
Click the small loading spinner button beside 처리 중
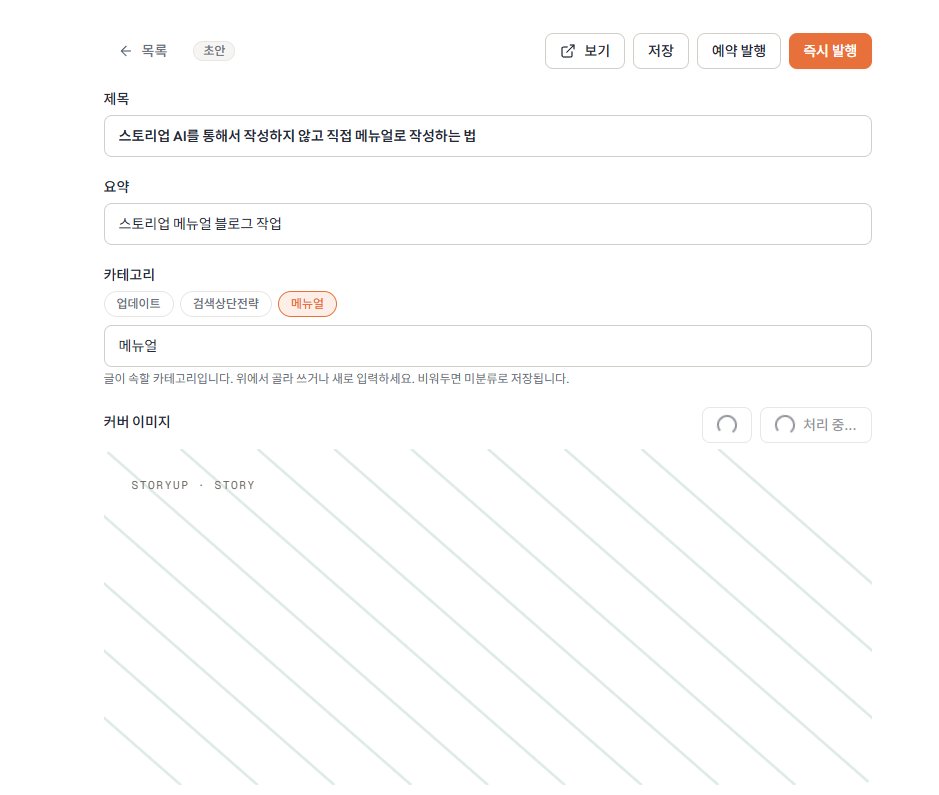726,425
